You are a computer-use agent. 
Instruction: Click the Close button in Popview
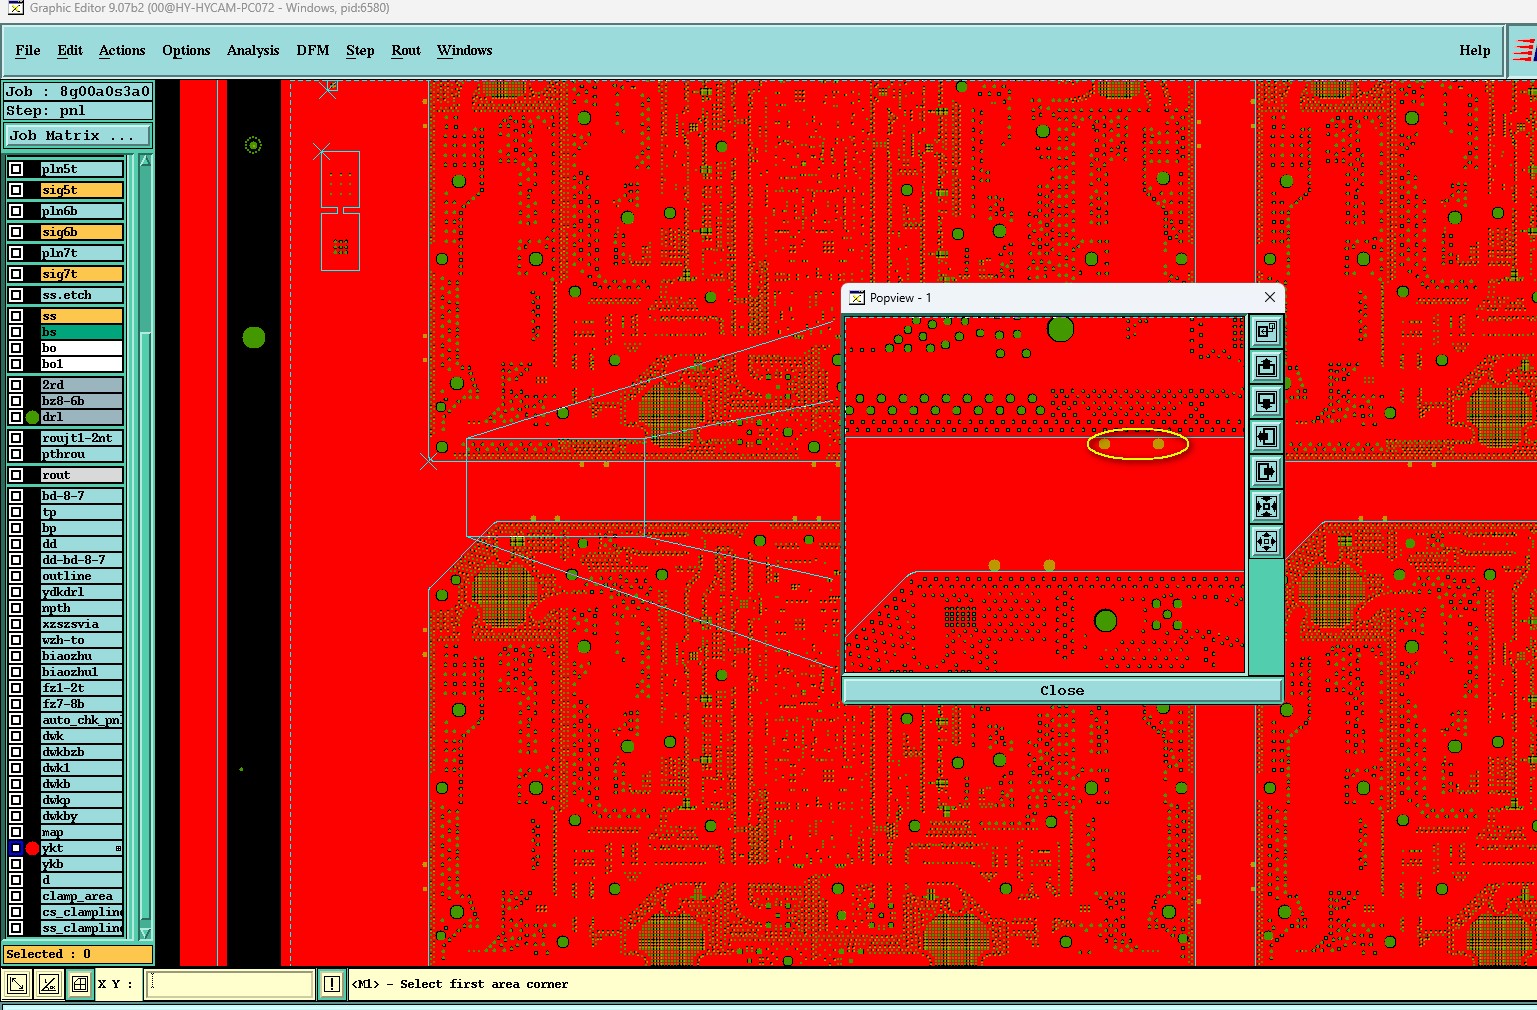(x=1062, y=690)
